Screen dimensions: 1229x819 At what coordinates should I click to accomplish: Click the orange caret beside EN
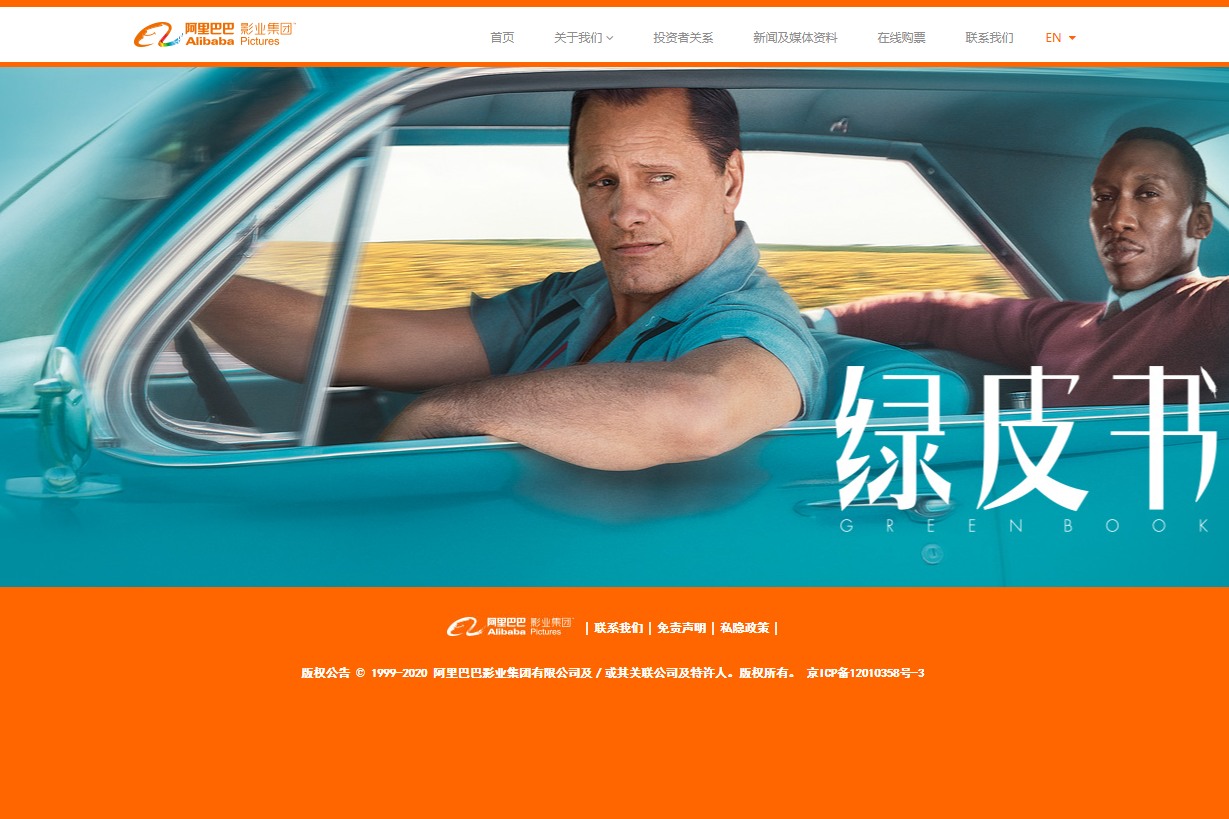coord(1072,38)
